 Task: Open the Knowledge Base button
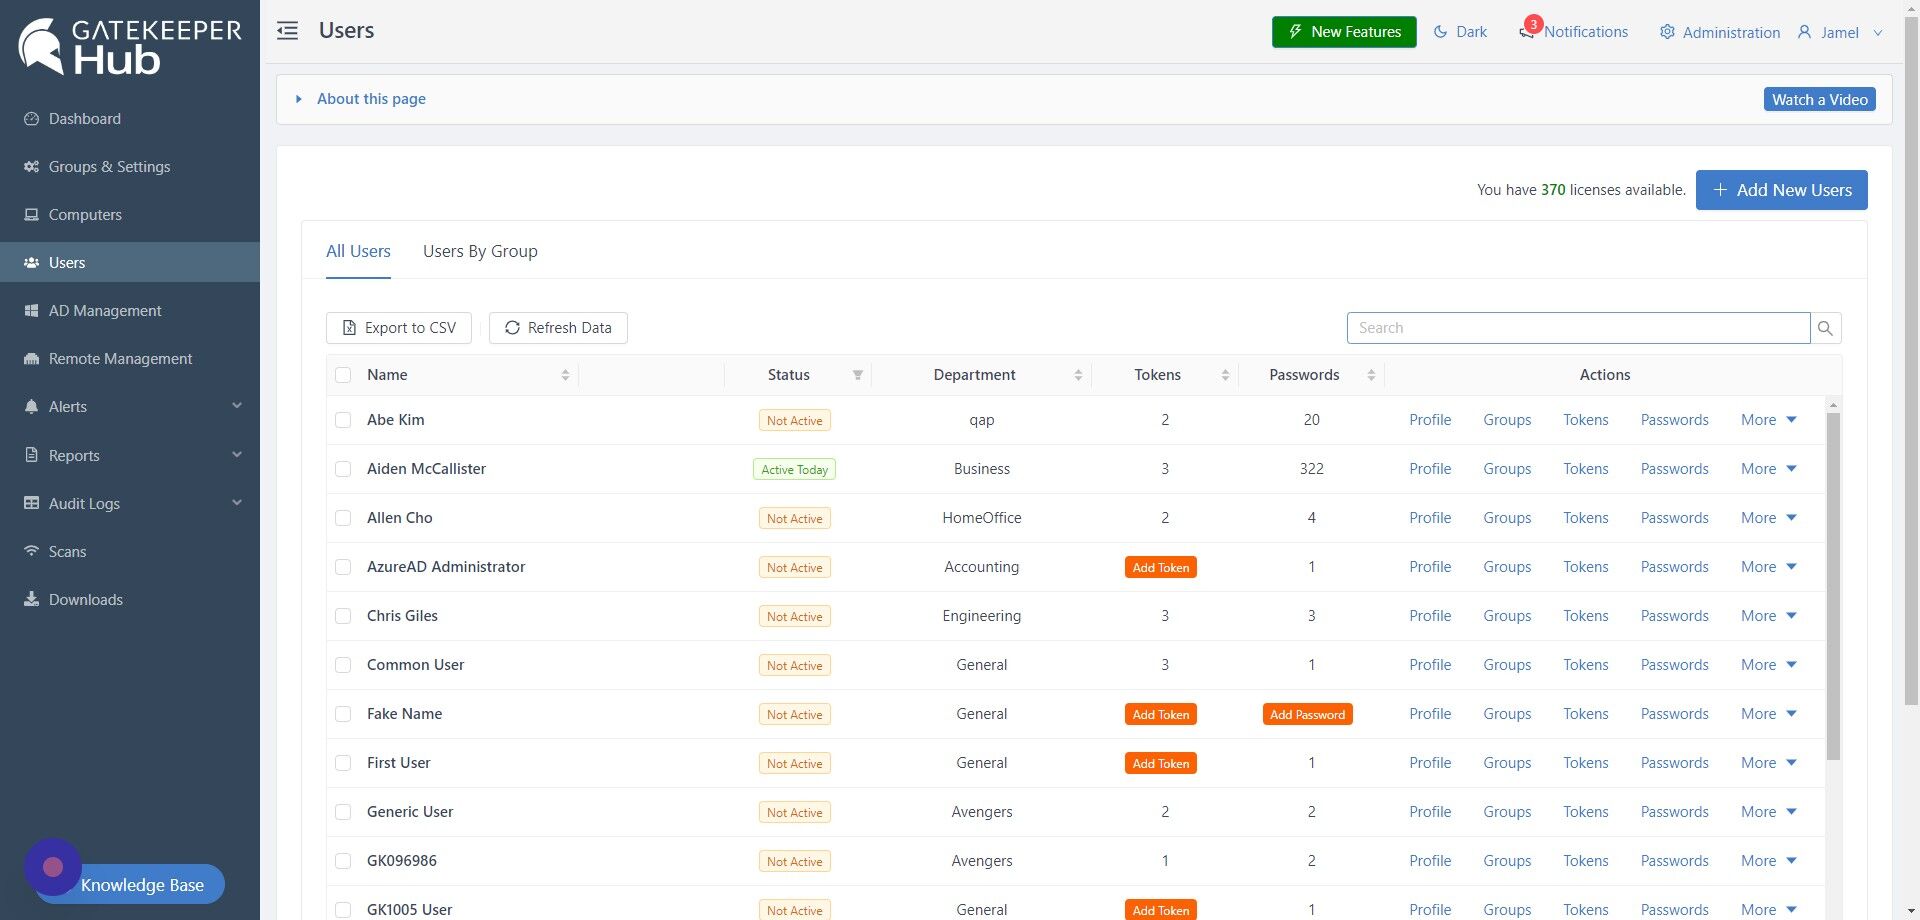pyautogui.click(x=142, y=885)
